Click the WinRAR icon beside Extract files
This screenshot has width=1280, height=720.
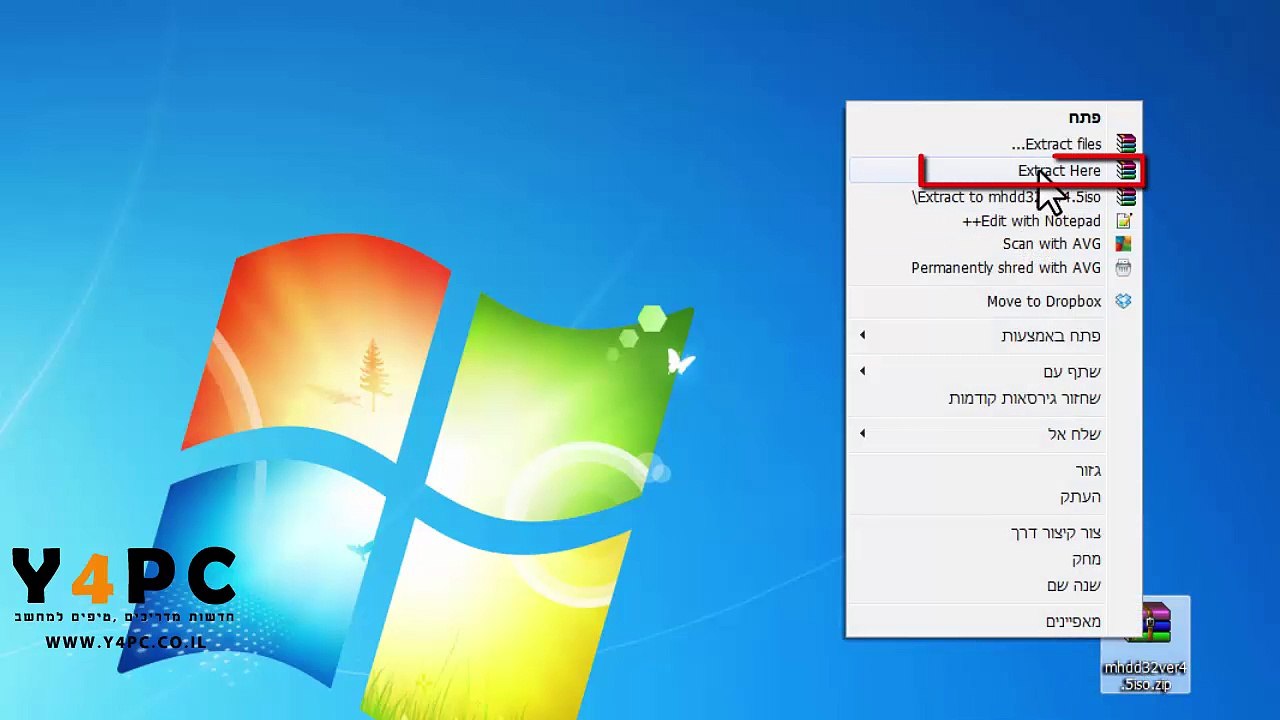pos(1126,144)
